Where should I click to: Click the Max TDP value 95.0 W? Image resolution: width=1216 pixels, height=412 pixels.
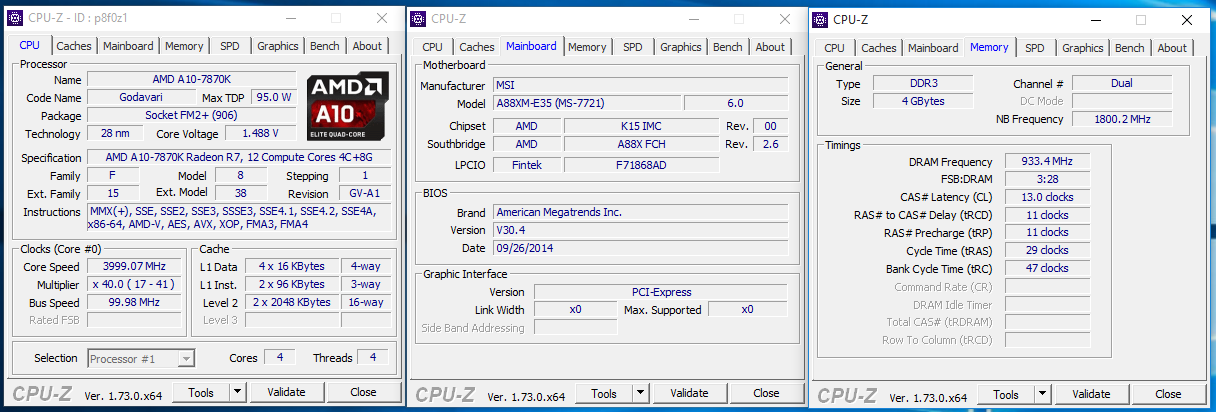coord(273,98)
